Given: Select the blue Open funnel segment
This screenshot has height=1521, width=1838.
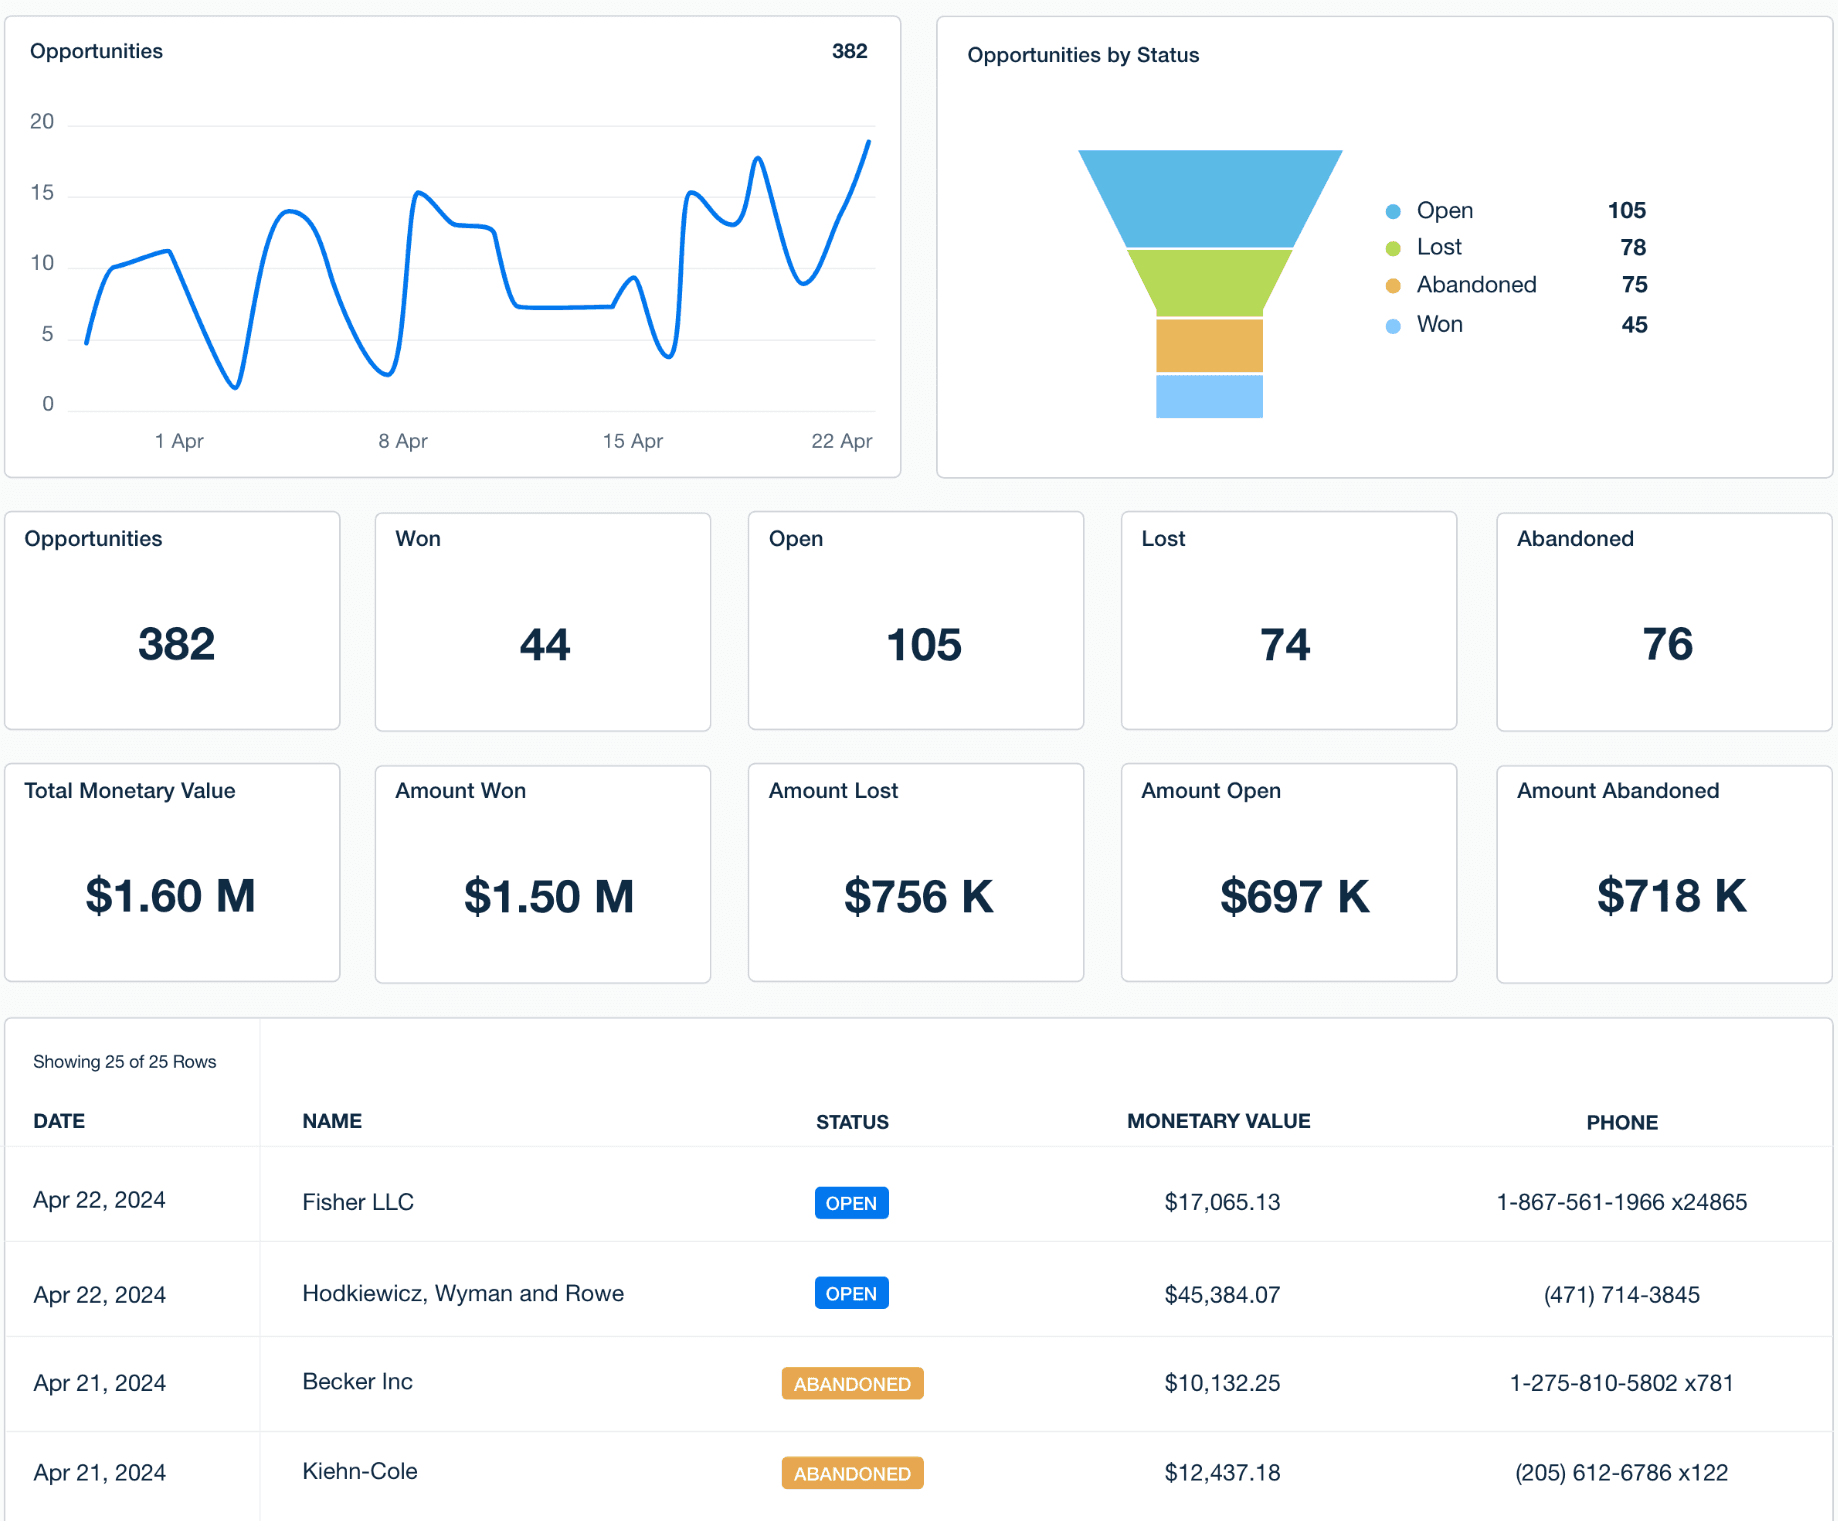Looking at the screenshot, I should (1209, 198).
